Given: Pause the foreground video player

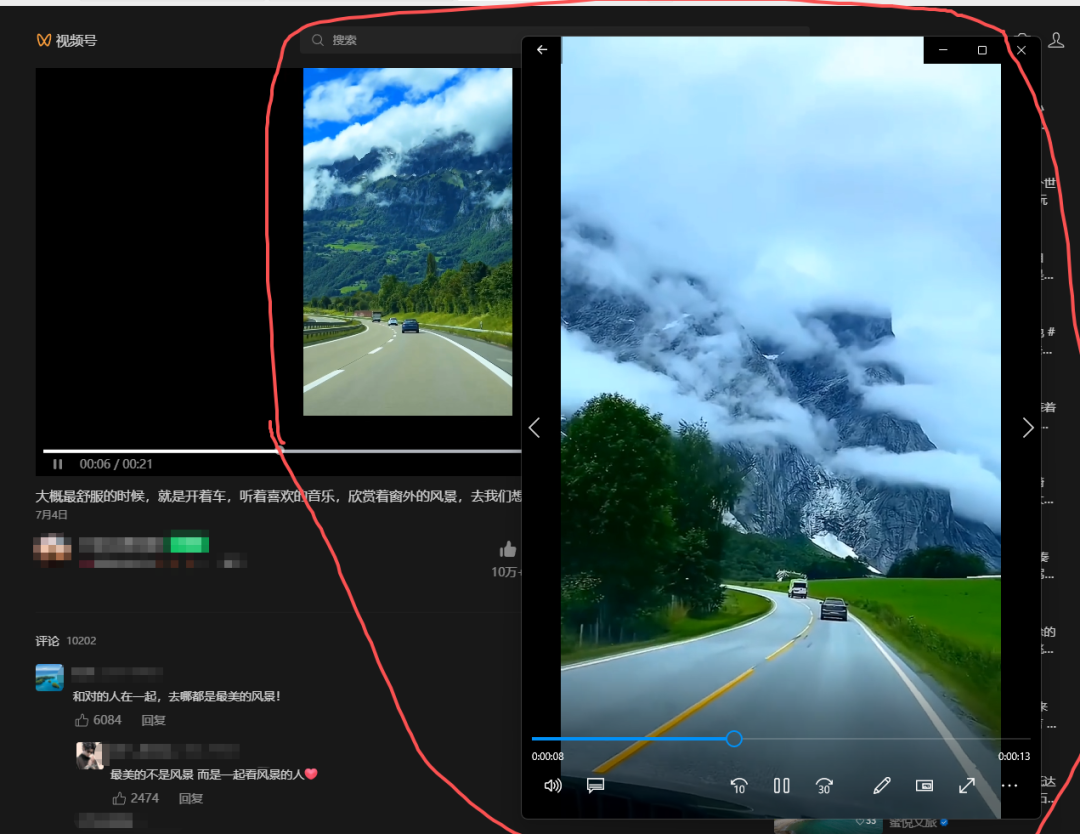Looking at the screenshot, I should (x=782, y=786).
